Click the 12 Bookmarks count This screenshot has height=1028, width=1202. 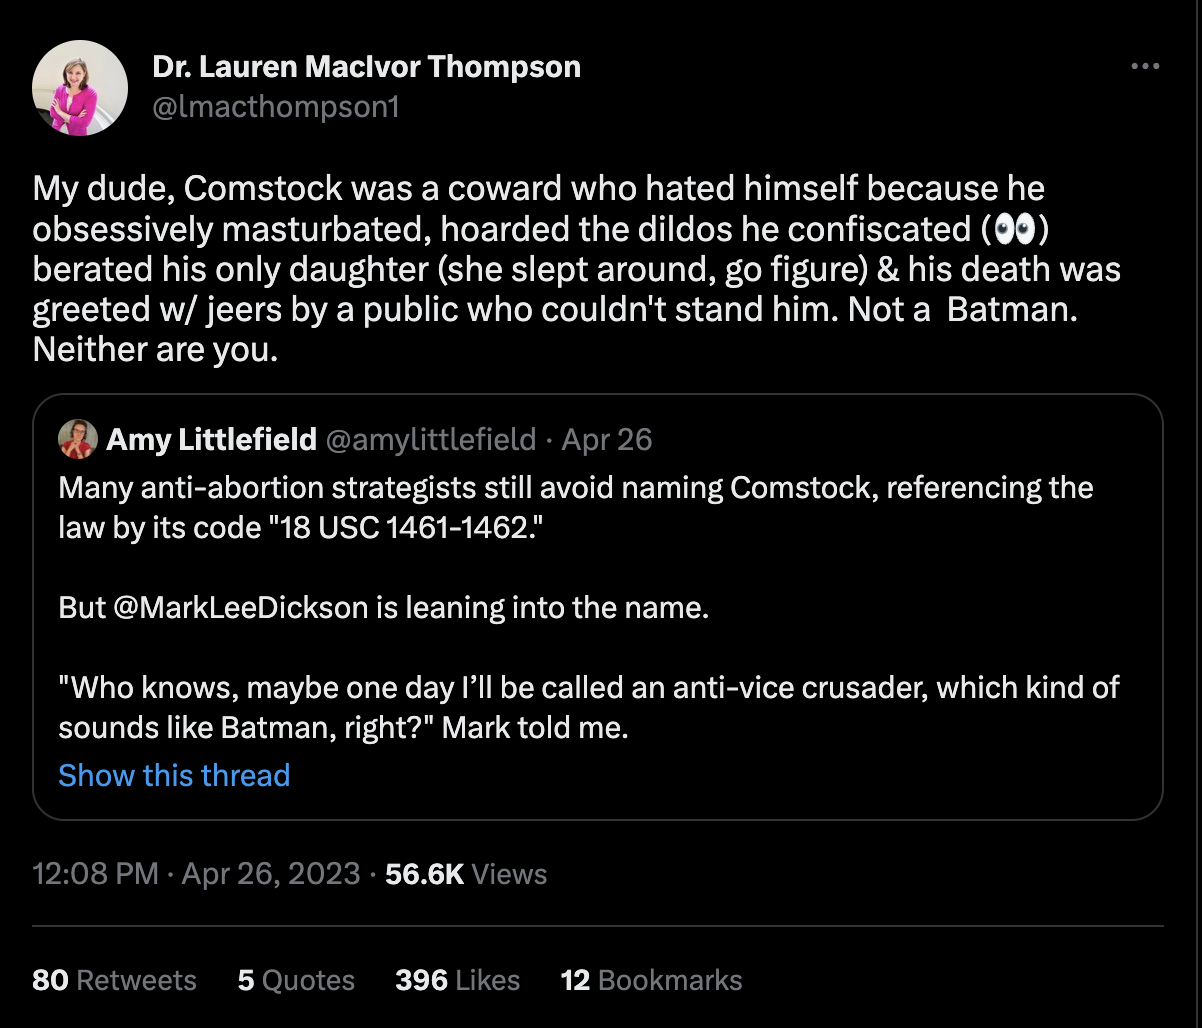[651, 980]
